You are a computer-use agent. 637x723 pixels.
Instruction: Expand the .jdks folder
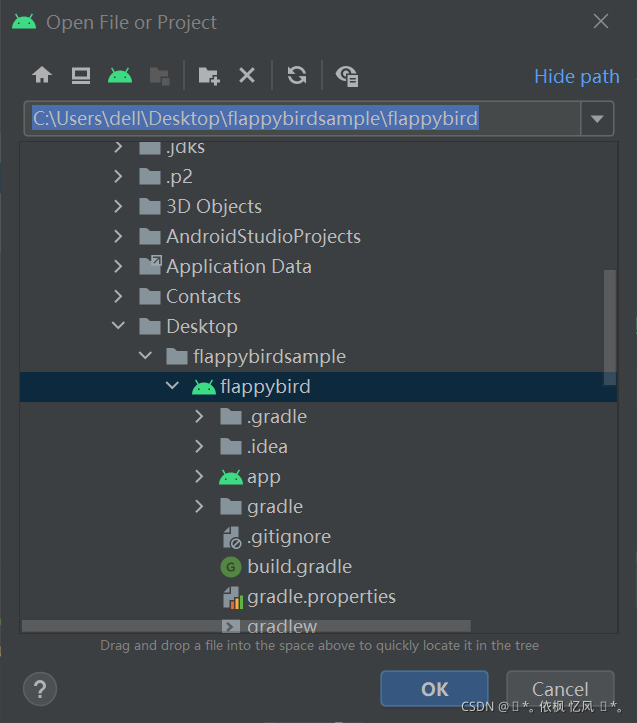(118, 147)
